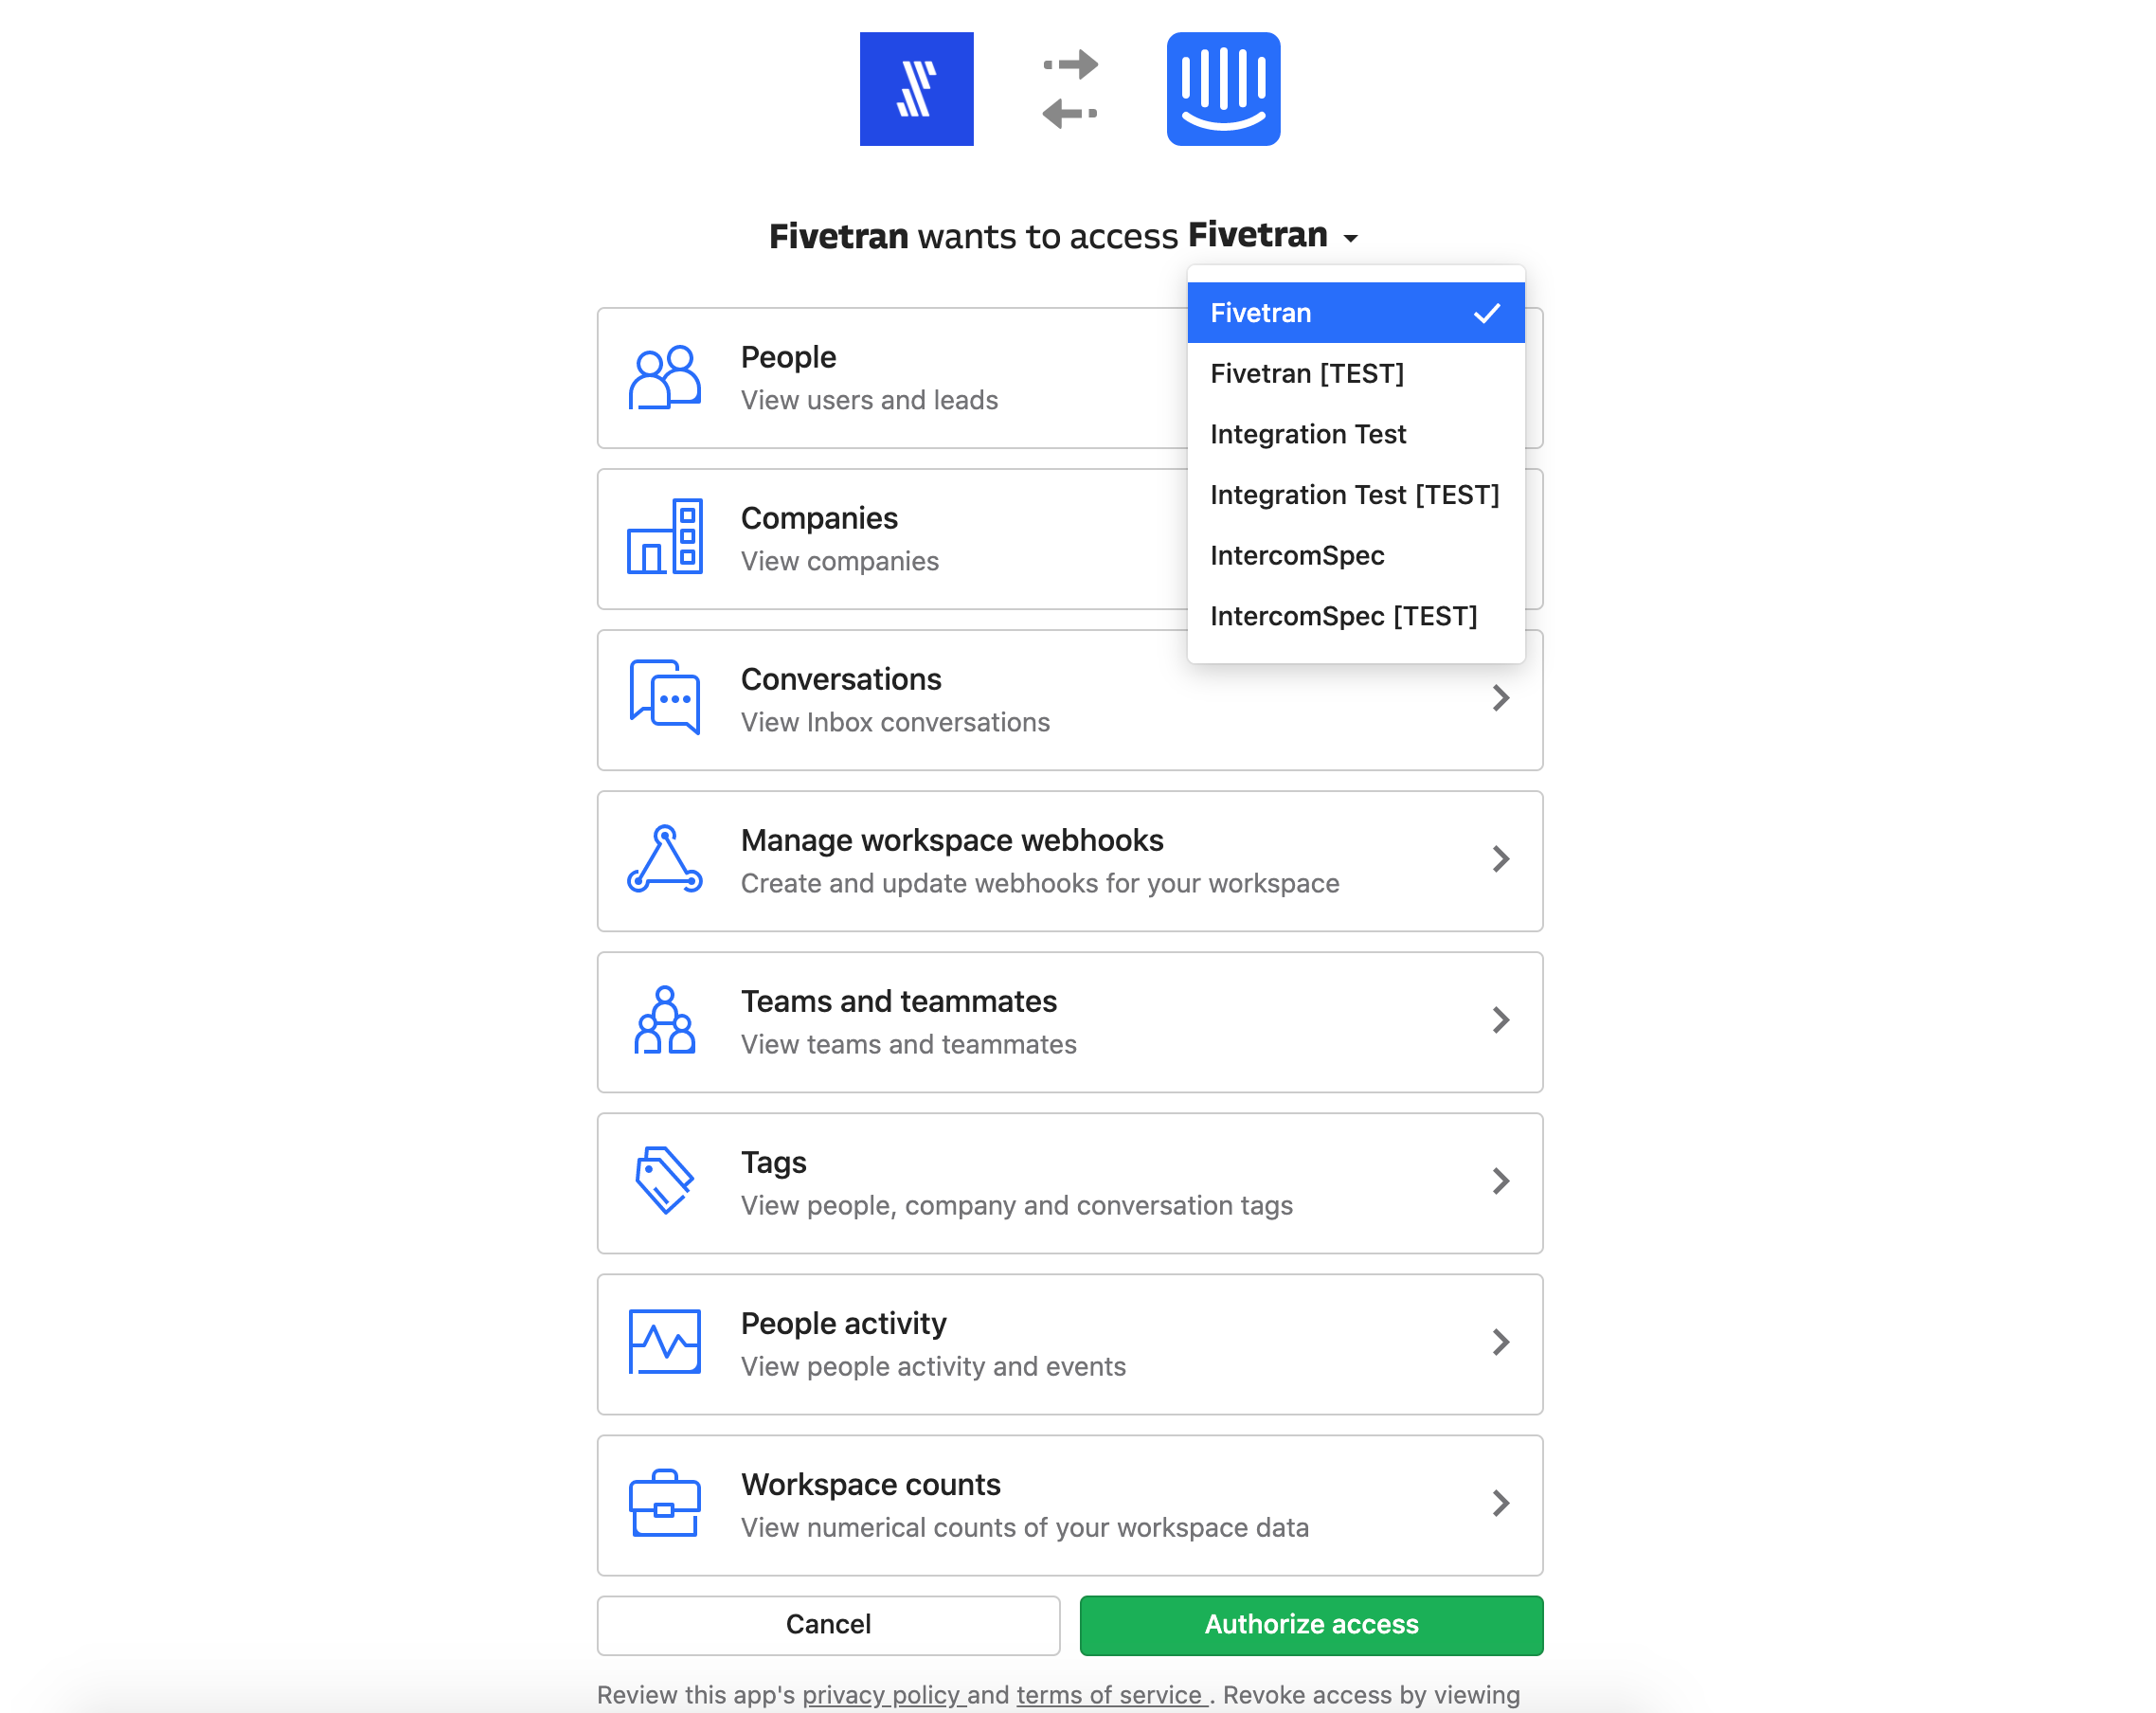Expand the Conversations permission chevron

(1500, 698)
